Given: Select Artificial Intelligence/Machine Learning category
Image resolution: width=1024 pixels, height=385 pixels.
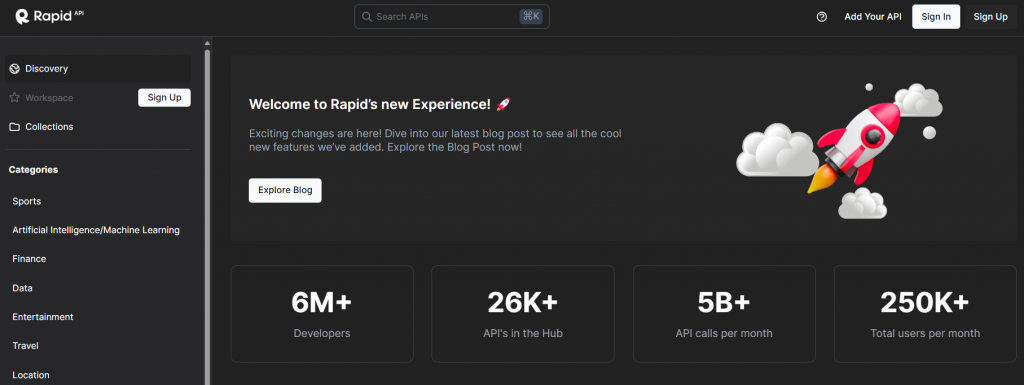Looking at the screenshot, I should point(96,230).
